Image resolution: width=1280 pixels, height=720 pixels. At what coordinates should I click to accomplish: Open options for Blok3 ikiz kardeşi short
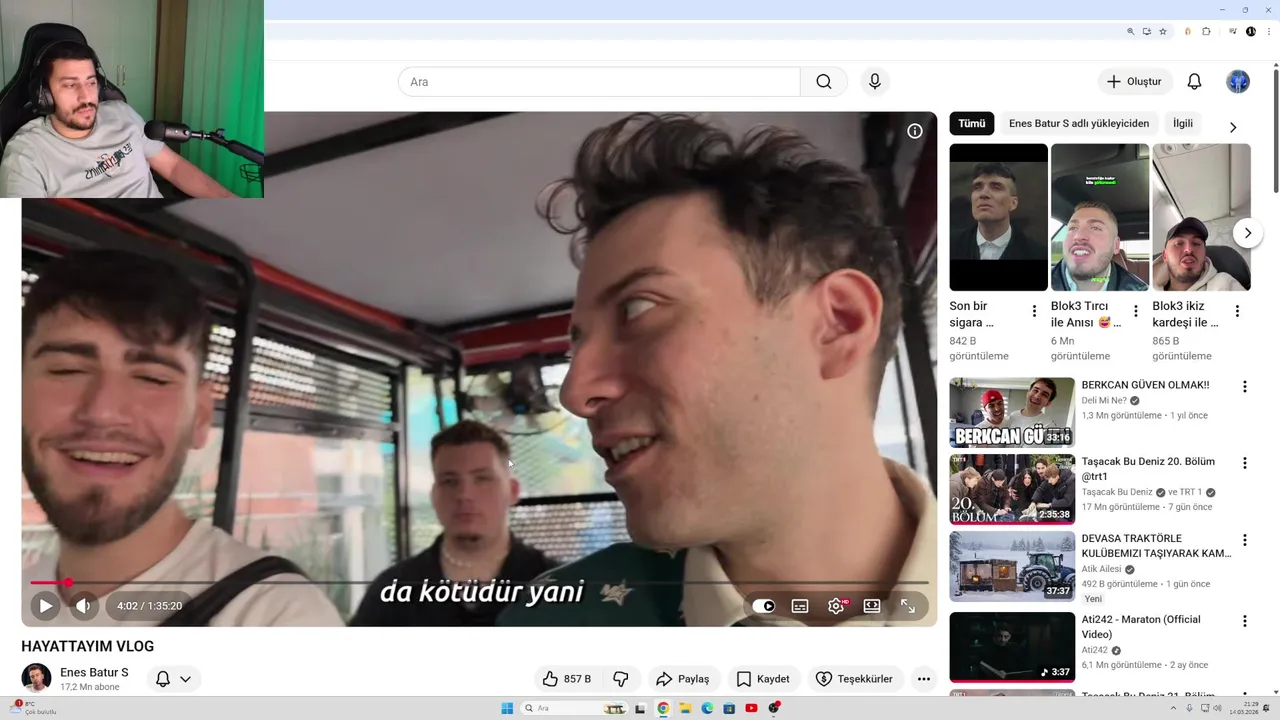click(x=1237, y=311)
